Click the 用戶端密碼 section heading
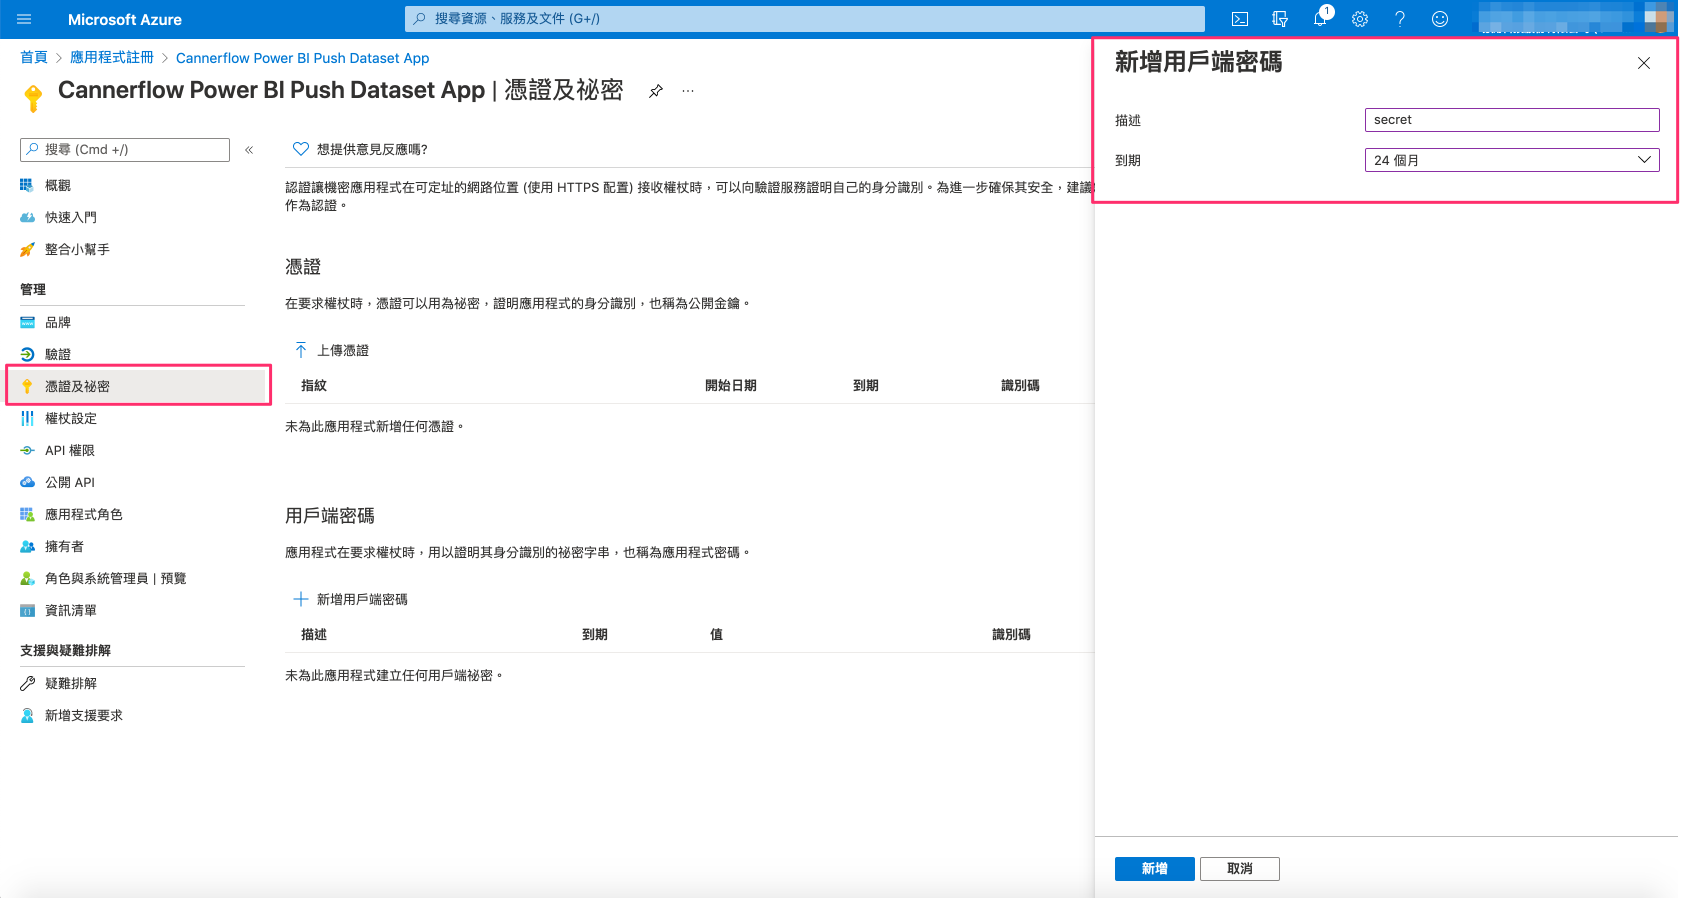 [330, 516]
